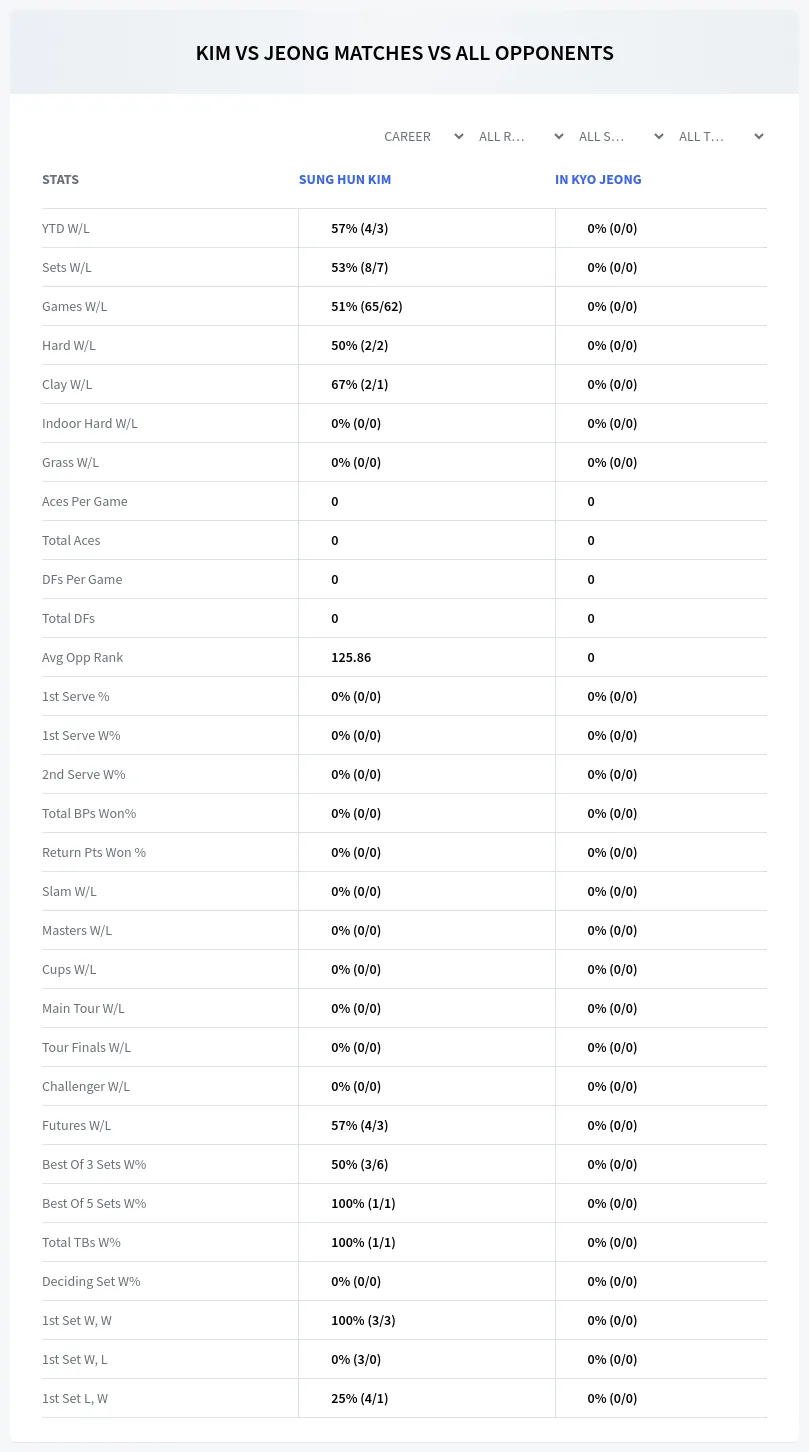This screenshot has width=809, height=1452.
Task: Click Kim's Clay W/L value 67% (2/1)
Action: coord(360,384)
